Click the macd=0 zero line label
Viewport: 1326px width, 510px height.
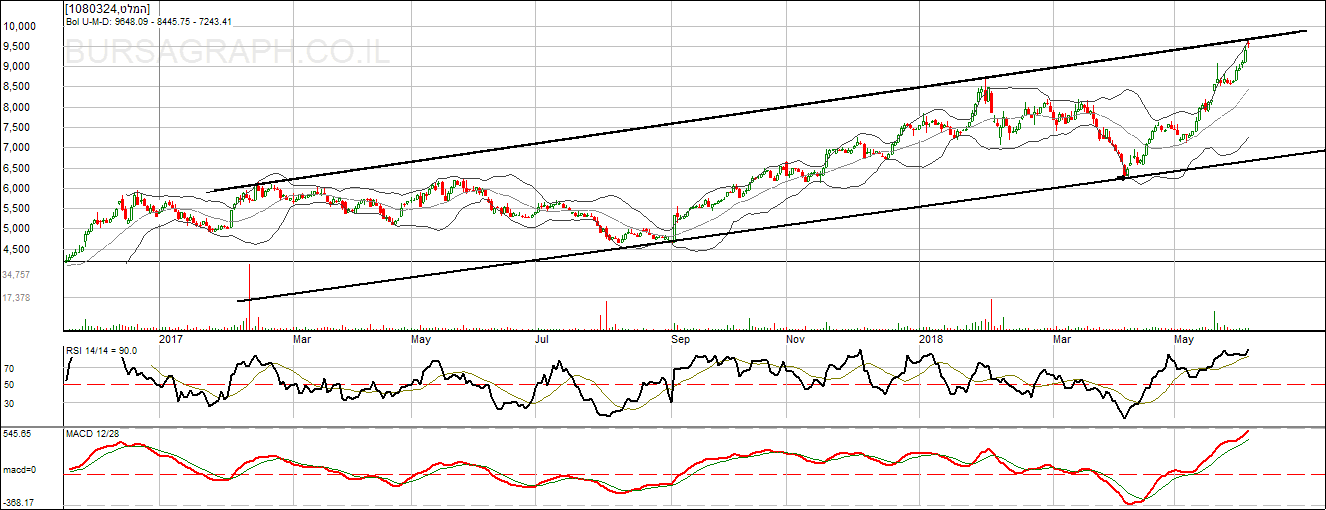(20, 470)
